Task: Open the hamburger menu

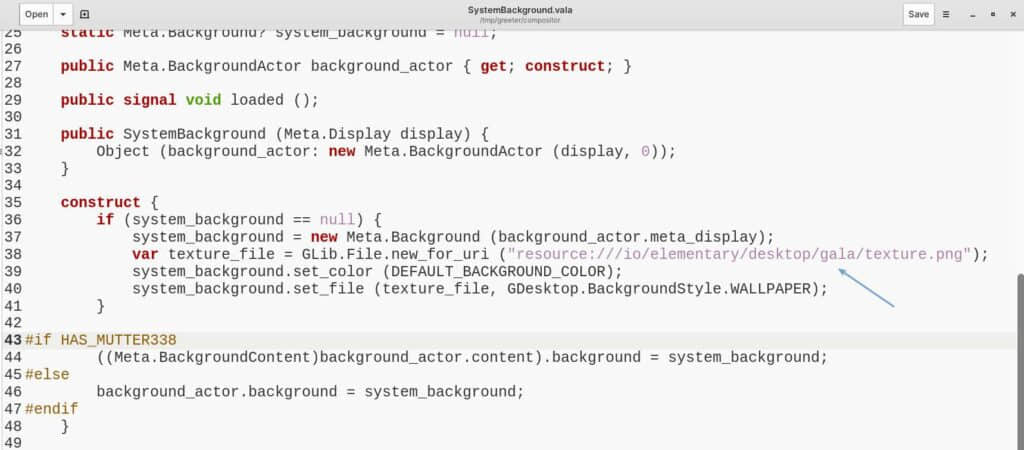Action: pyautogui.click(x=946, y=14)
